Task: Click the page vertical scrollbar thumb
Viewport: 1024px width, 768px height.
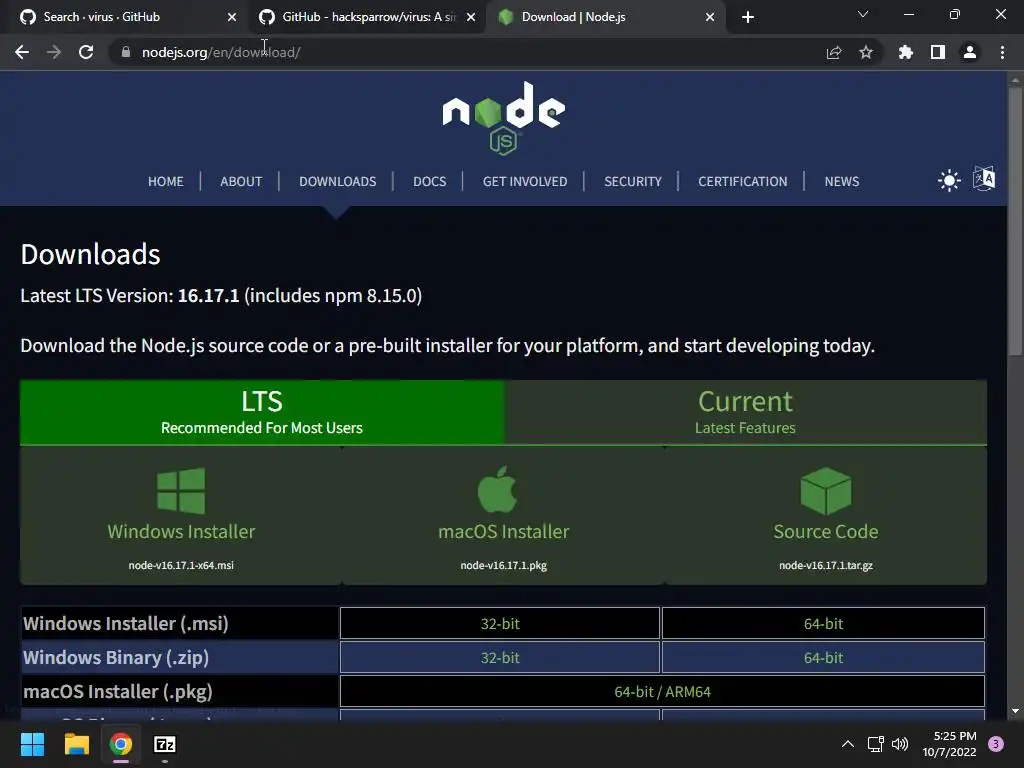Action: tap(1015, 221)
